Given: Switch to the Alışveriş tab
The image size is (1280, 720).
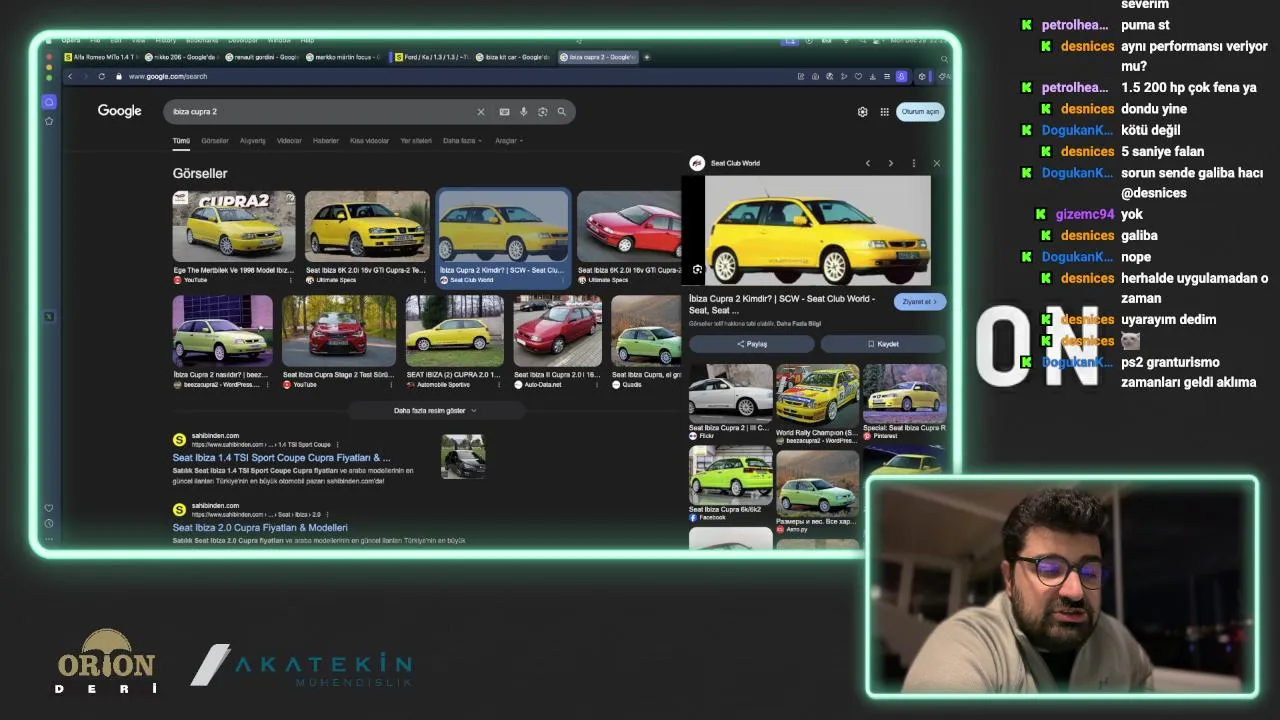Looking at the screenshot, I should [253, 141].
